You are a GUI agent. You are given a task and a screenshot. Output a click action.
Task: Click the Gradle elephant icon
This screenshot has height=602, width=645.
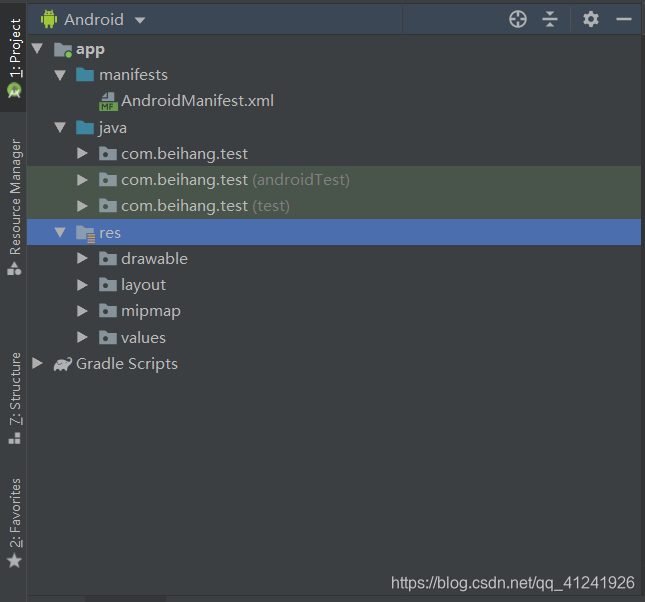point(63,364)
